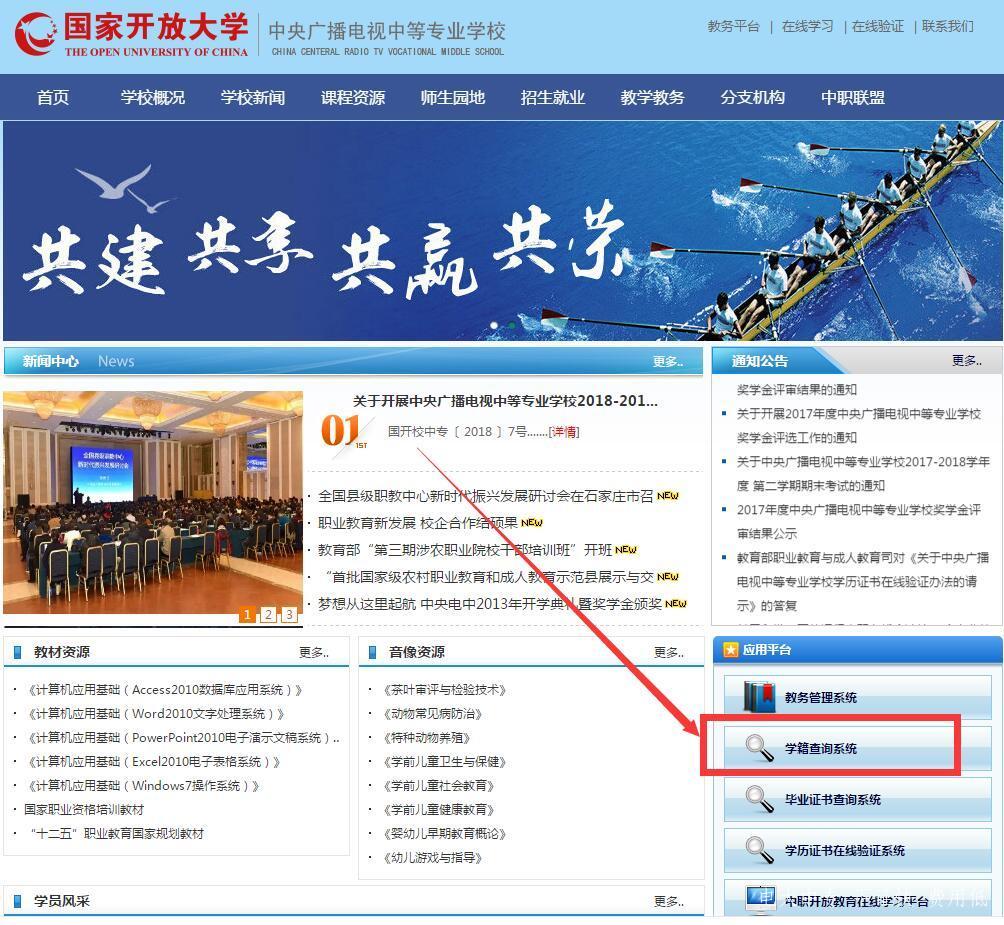1004x925 pixels.
Task: Select the 课程资源 navigation menu item
Action: pos(352,97)
